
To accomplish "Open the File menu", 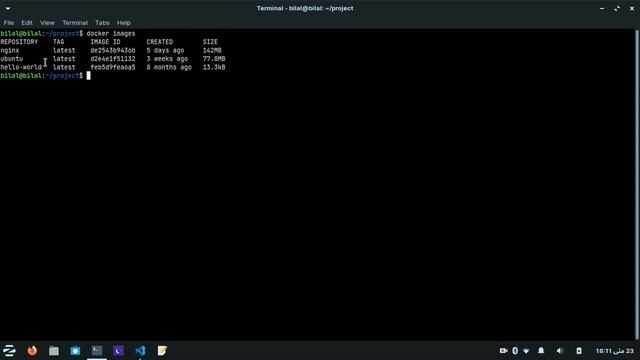I will [x=9, y=23].
